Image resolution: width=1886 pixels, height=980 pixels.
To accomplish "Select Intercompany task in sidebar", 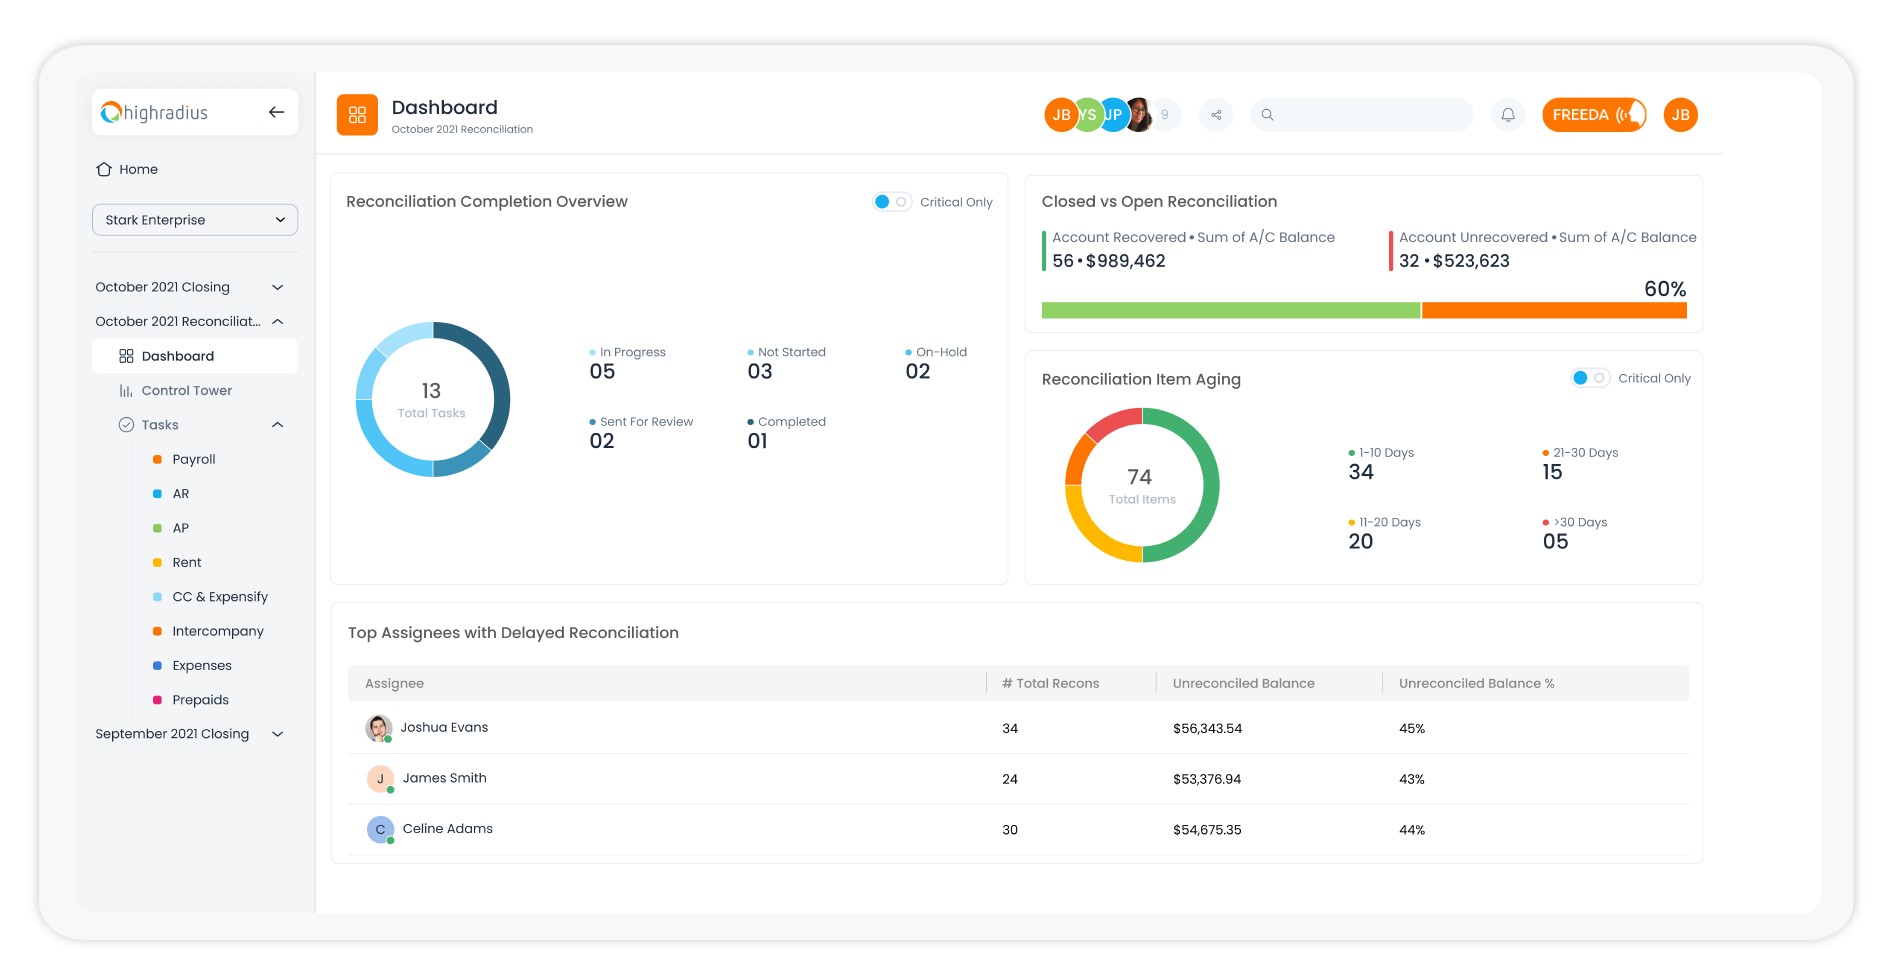I will click(218, 631).
